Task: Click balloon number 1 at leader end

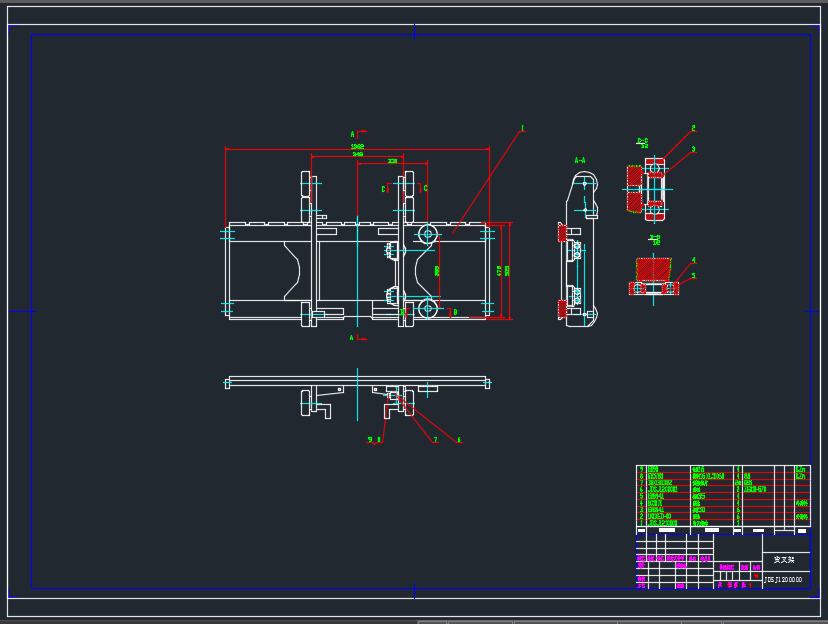Action: point(522,128)
